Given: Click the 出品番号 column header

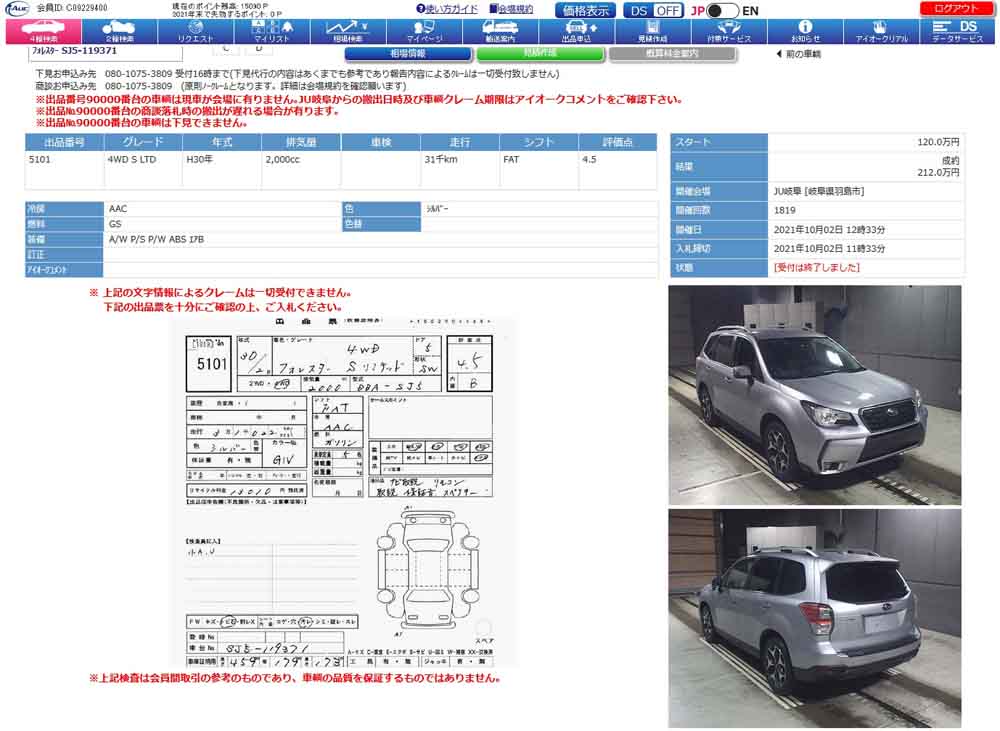Looking at the screenshot, I should click(x=64, y=142).
